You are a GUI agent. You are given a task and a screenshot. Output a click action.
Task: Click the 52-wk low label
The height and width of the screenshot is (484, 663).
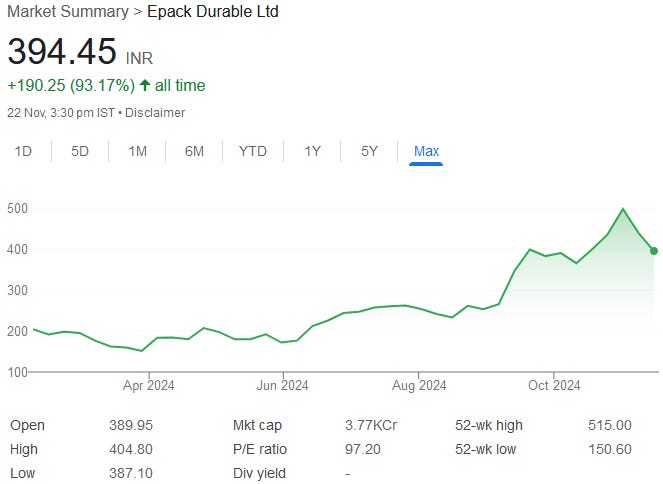(x=485, y=449)
